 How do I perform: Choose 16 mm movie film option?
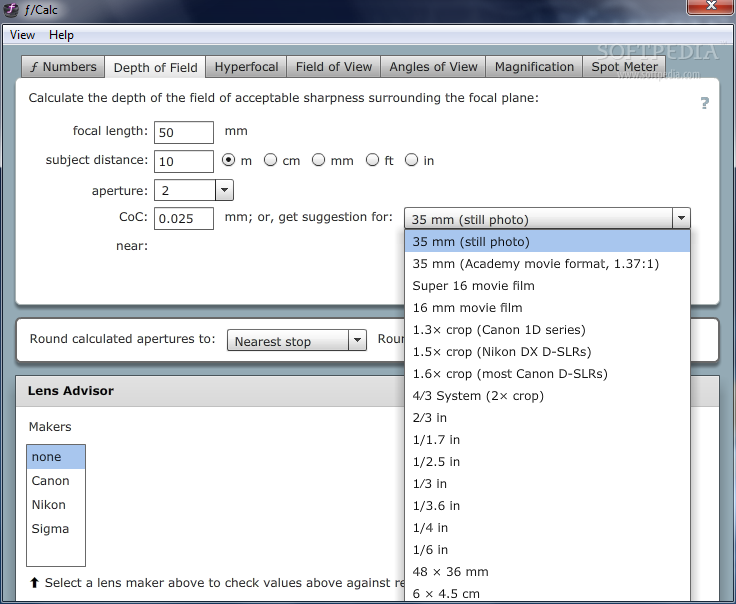547,308
